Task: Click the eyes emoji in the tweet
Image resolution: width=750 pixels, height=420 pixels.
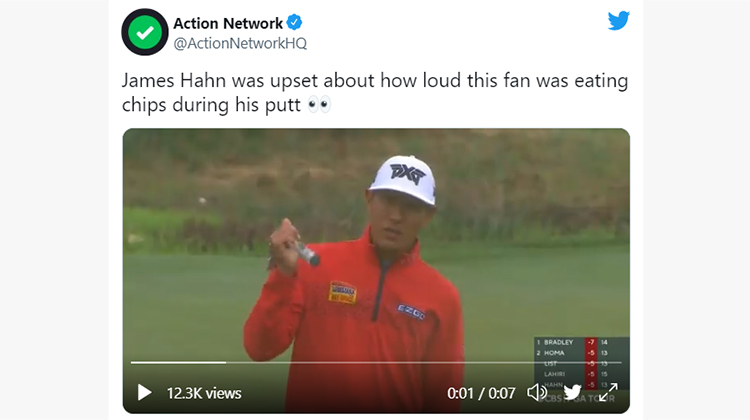Action: pyautogui.click(x=319, y=104)
